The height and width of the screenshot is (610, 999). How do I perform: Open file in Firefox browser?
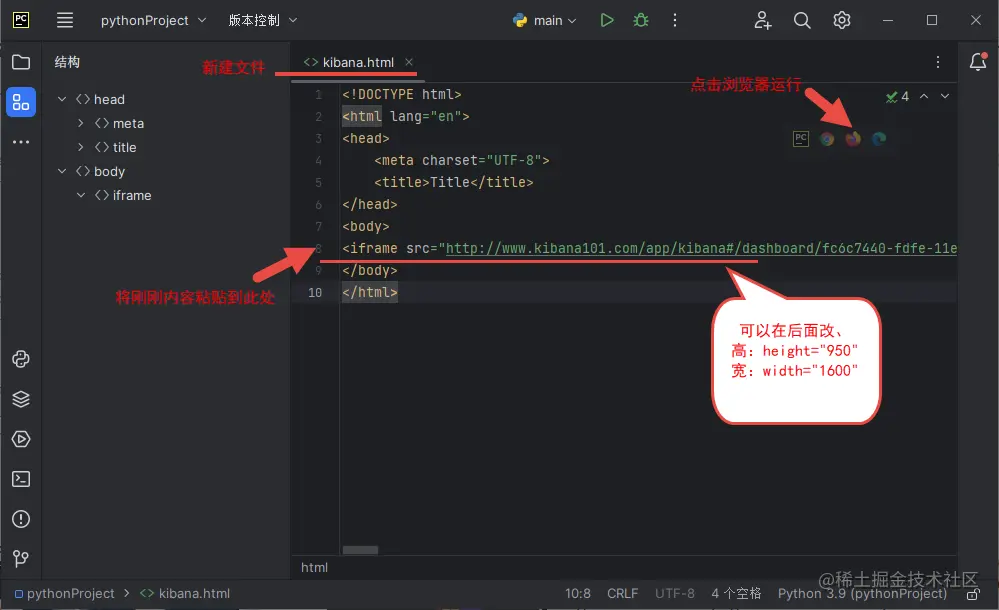(853, 138)
